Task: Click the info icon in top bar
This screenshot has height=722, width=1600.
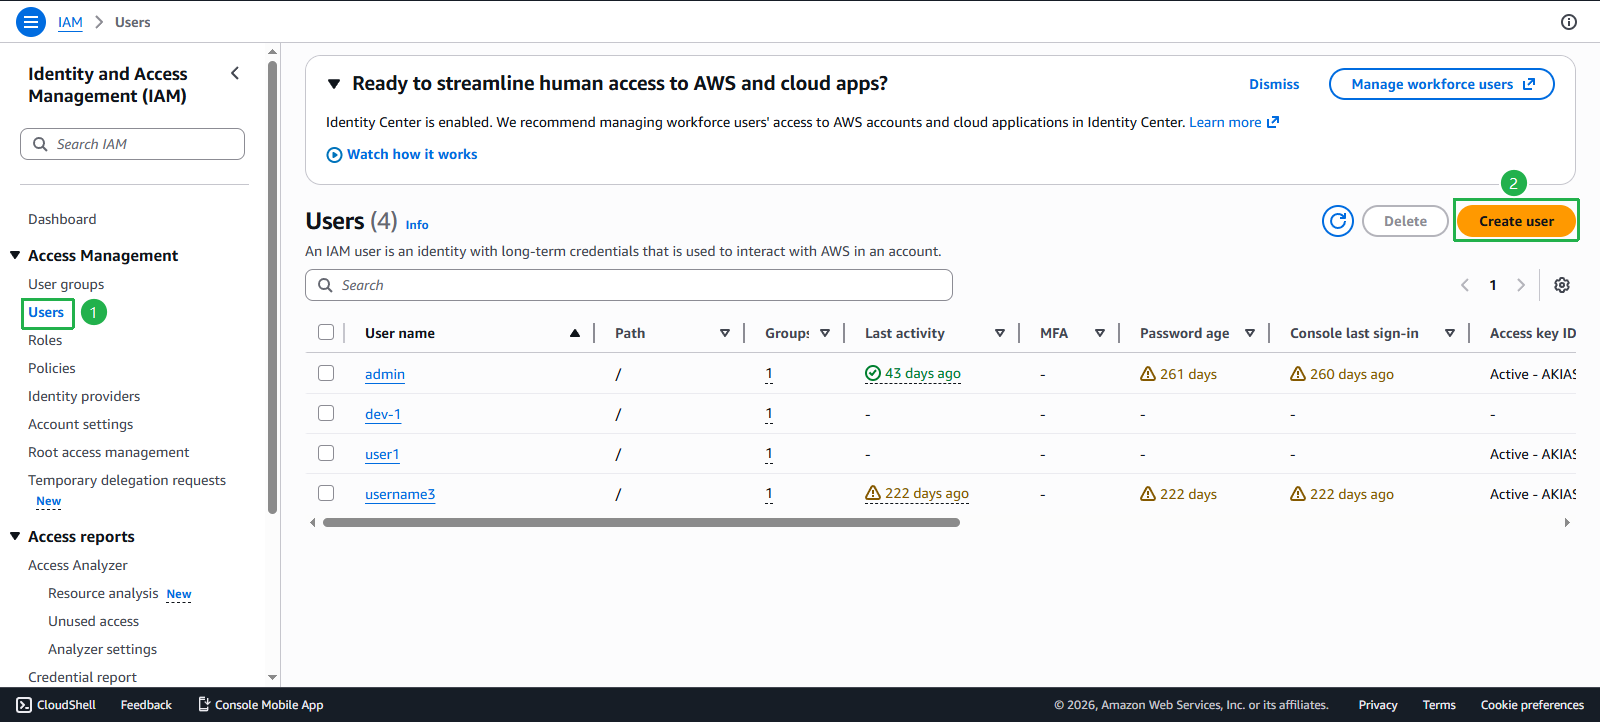Action: (x=1569, y=22)
